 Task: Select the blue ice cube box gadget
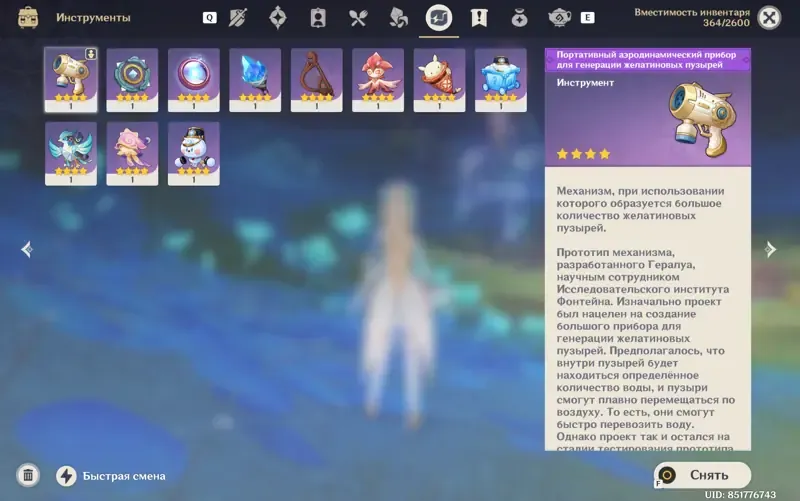(501, 80)
